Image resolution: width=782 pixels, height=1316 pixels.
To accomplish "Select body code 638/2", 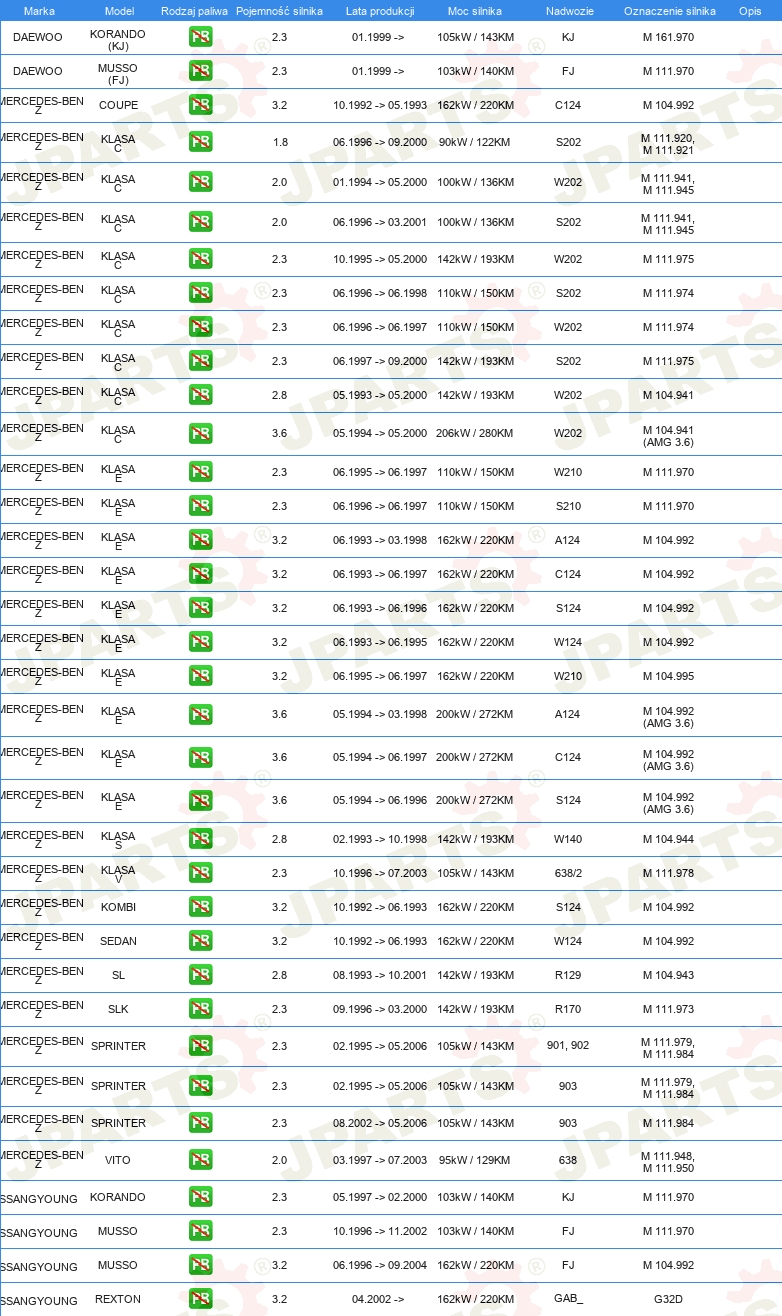I will [x=568, y=873].
